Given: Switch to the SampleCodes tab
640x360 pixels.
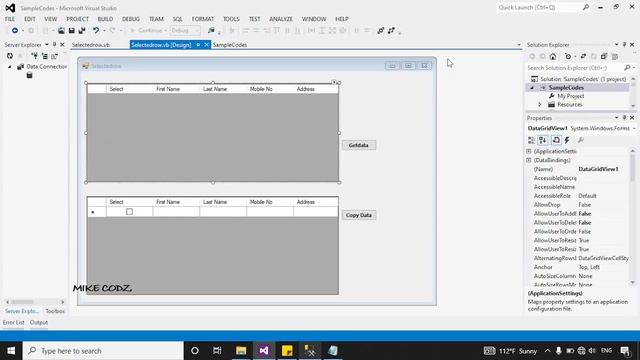Looking at the screenshot, I should 230,45.
